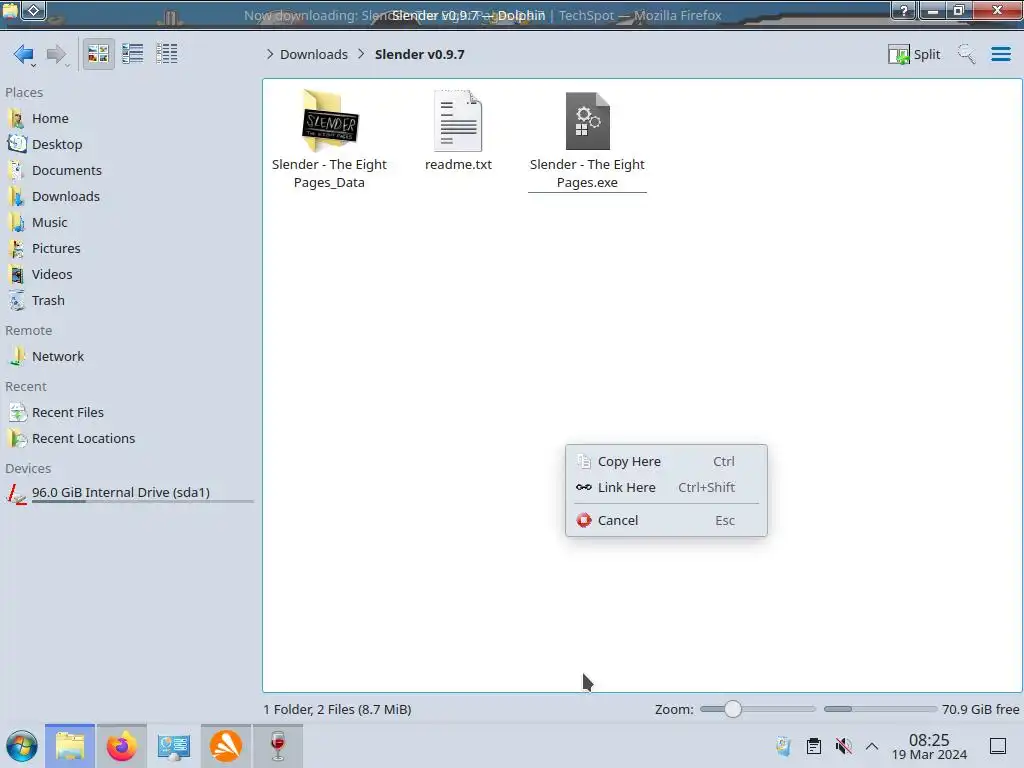Screen dimensions: 1024x768
Task: Adjust the Zoom slider handle
Action: tap(733, 709)
